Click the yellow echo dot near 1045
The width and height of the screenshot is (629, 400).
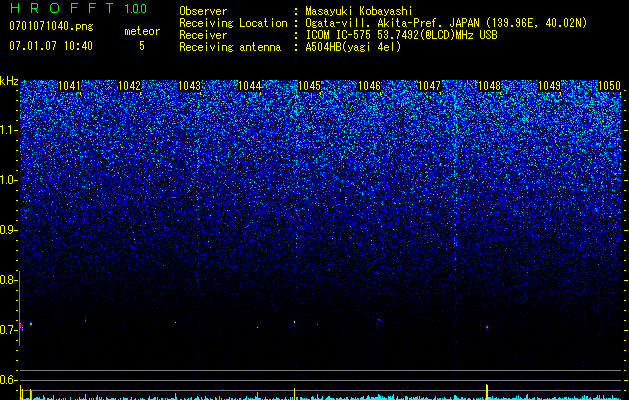[294, 322]
